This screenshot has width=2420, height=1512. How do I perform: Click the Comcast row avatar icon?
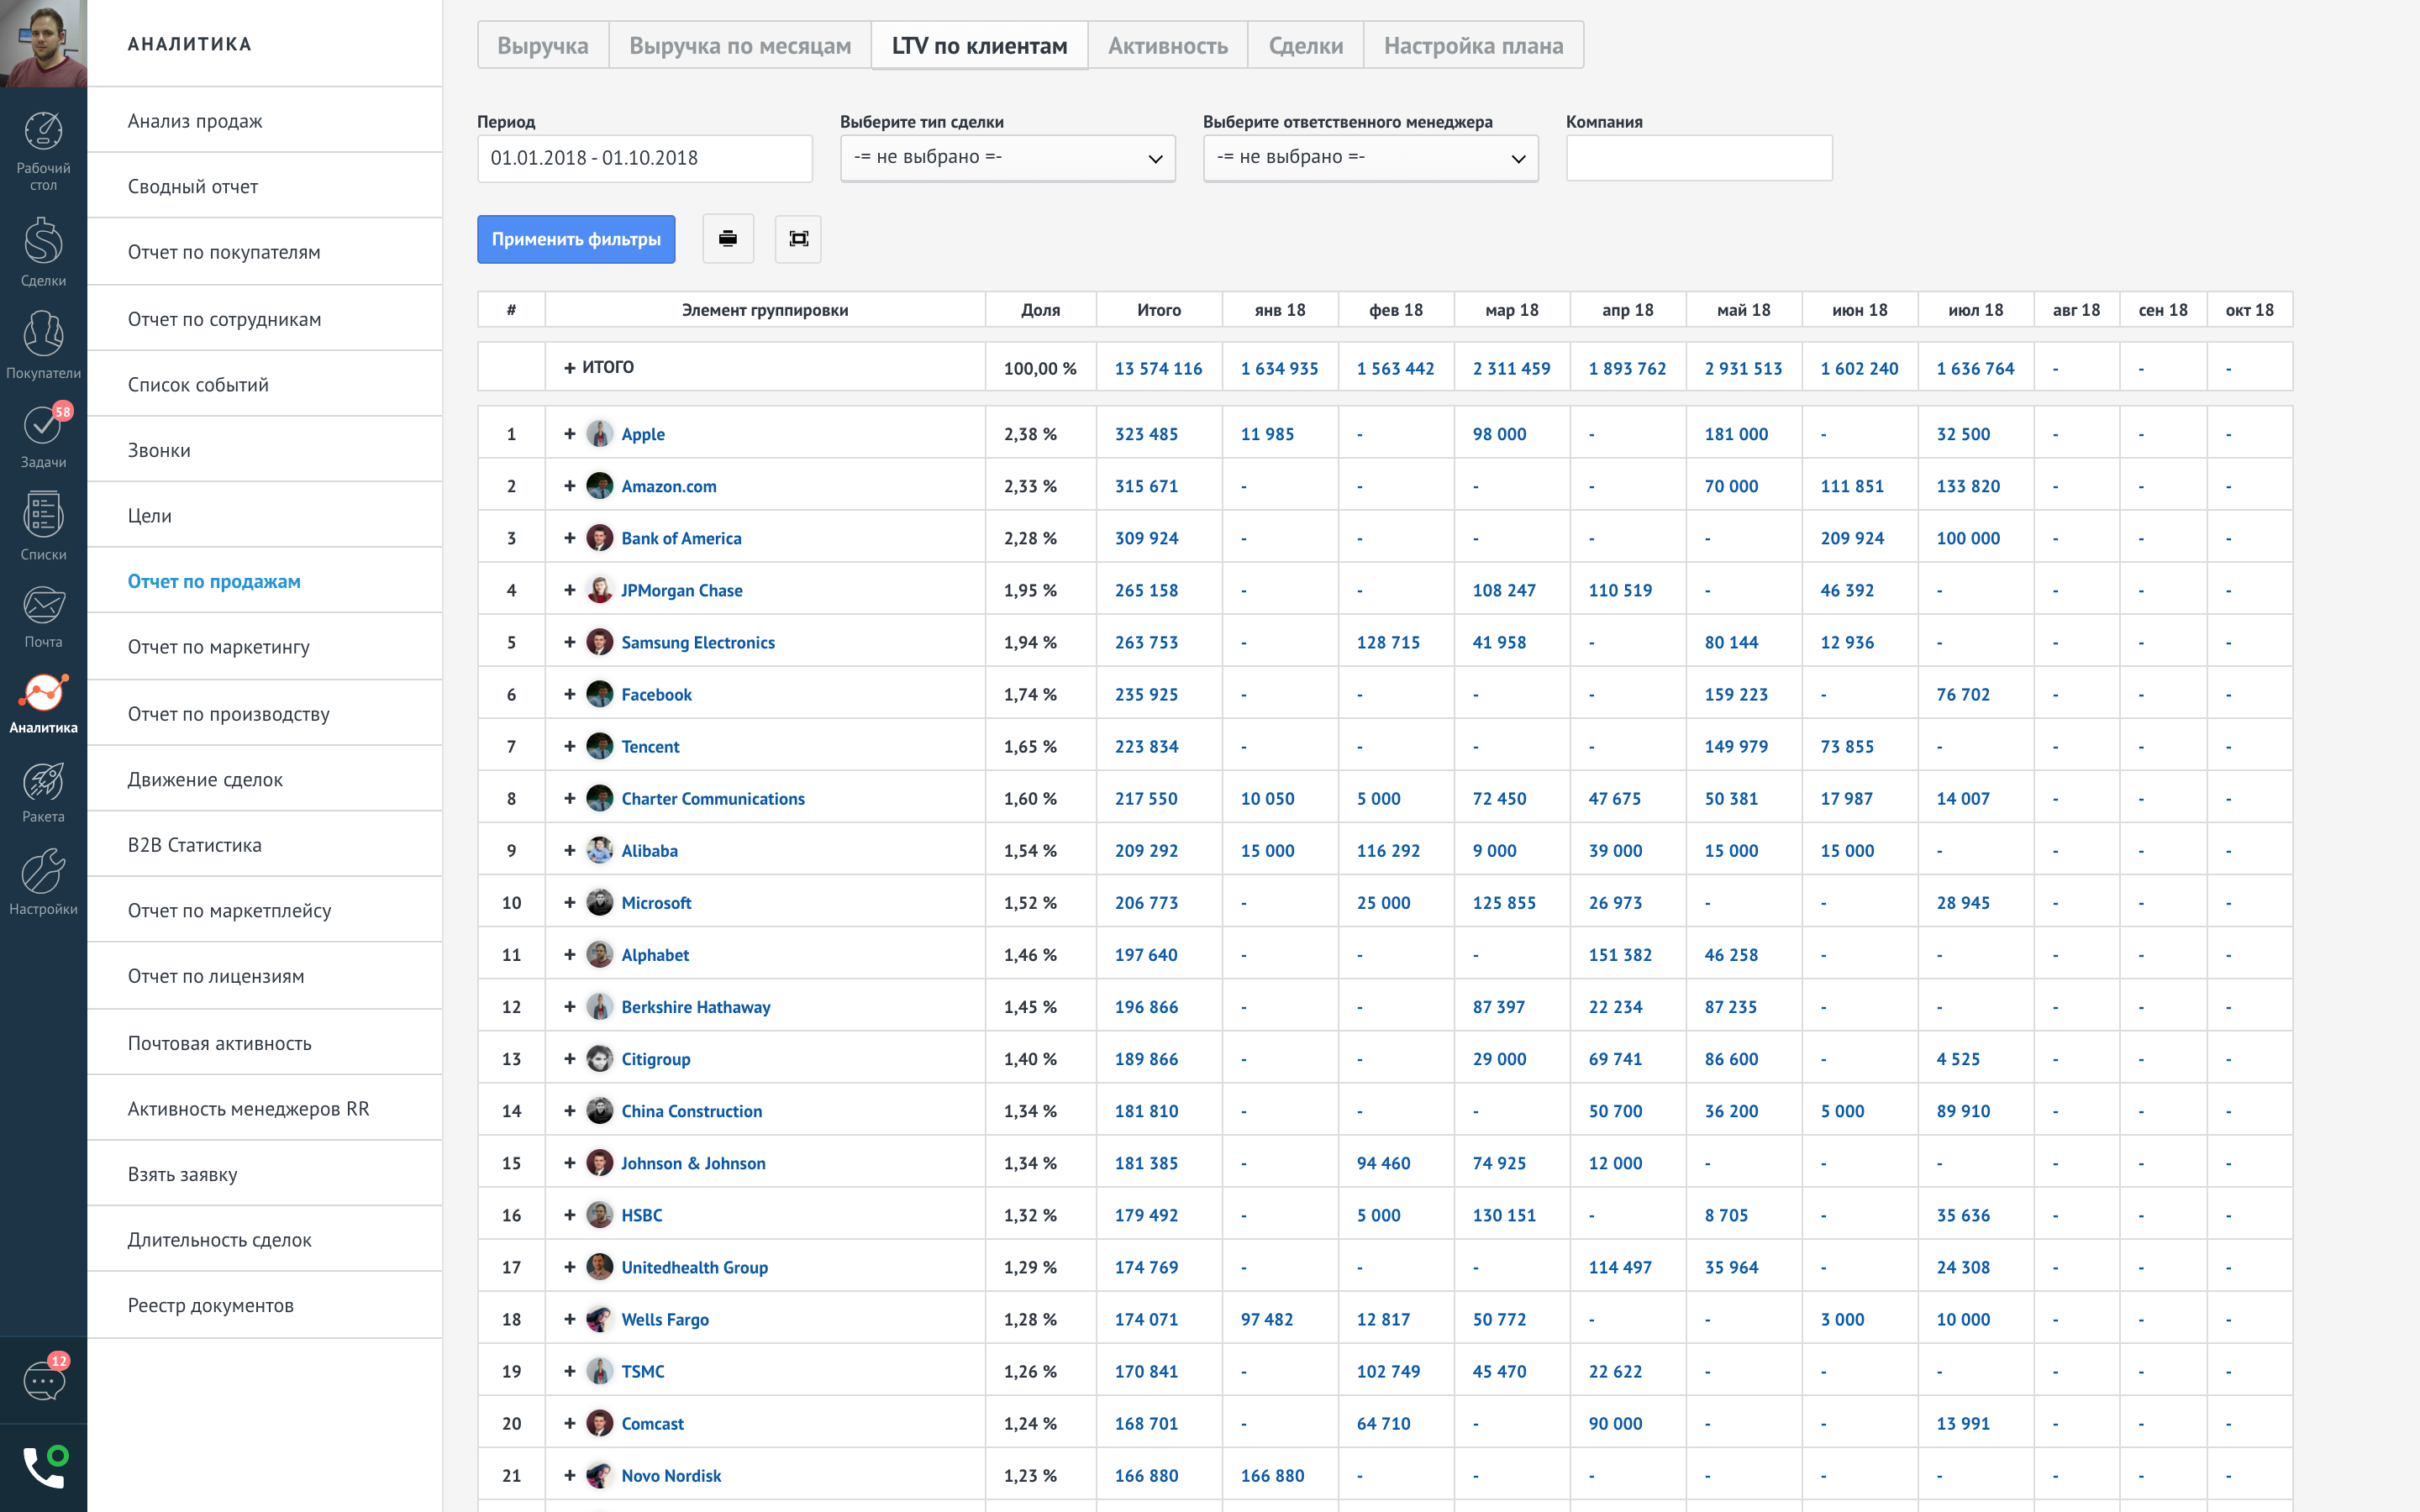coord(599,1423)
